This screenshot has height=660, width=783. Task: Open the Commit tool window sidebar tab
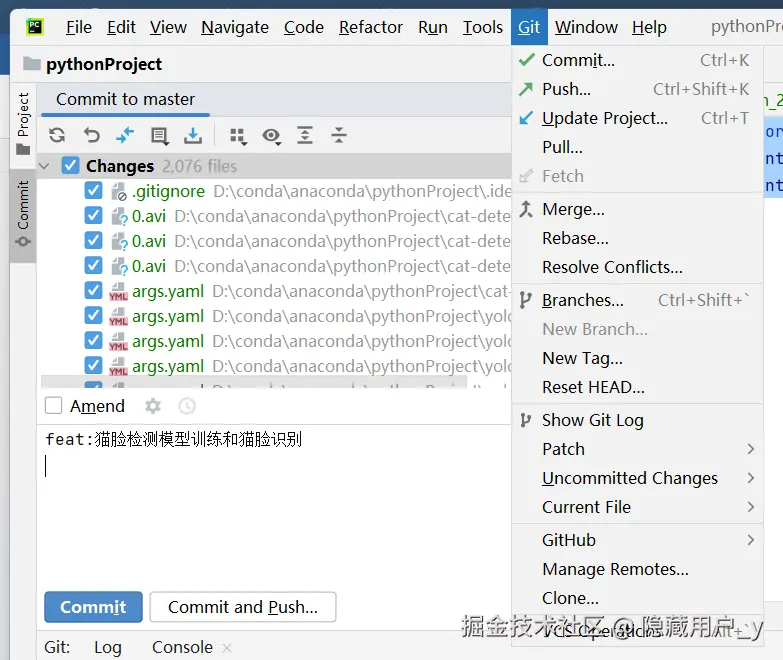(23, 214)
